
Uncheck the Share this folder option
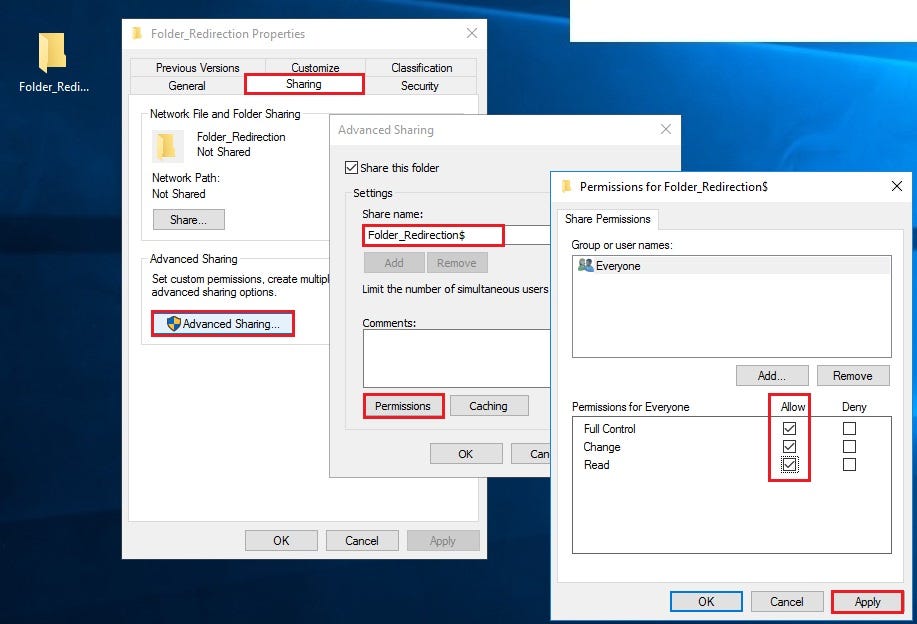click(350, 168)
